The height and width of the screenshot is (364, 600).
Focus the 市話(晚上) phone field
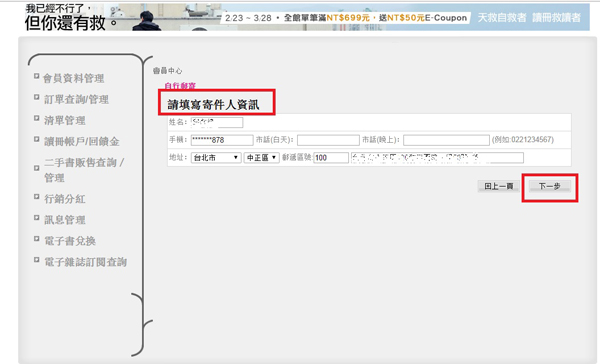[446, 140]
